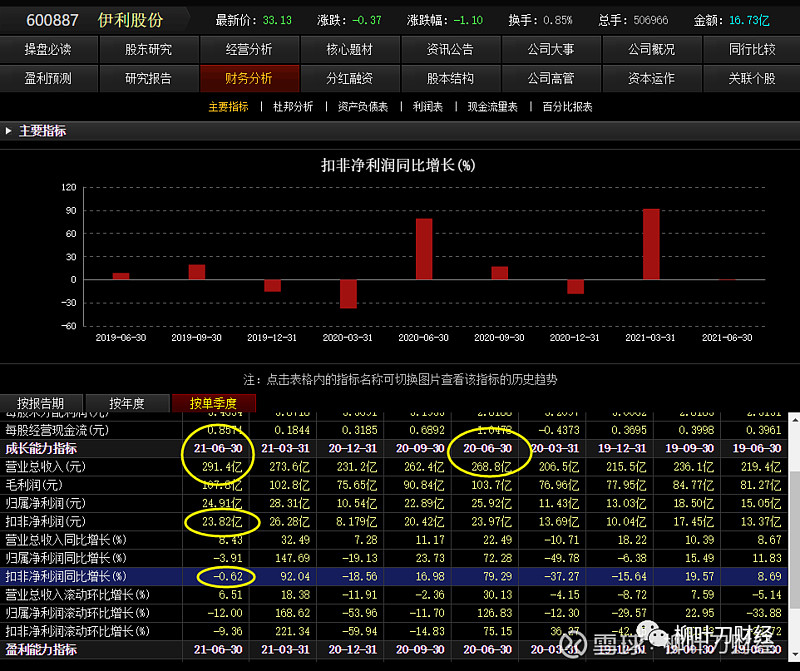This screenshot has height=671, width=800.
Task: Click the 273.6亿 revenue cell
Action: coord(289,467)
